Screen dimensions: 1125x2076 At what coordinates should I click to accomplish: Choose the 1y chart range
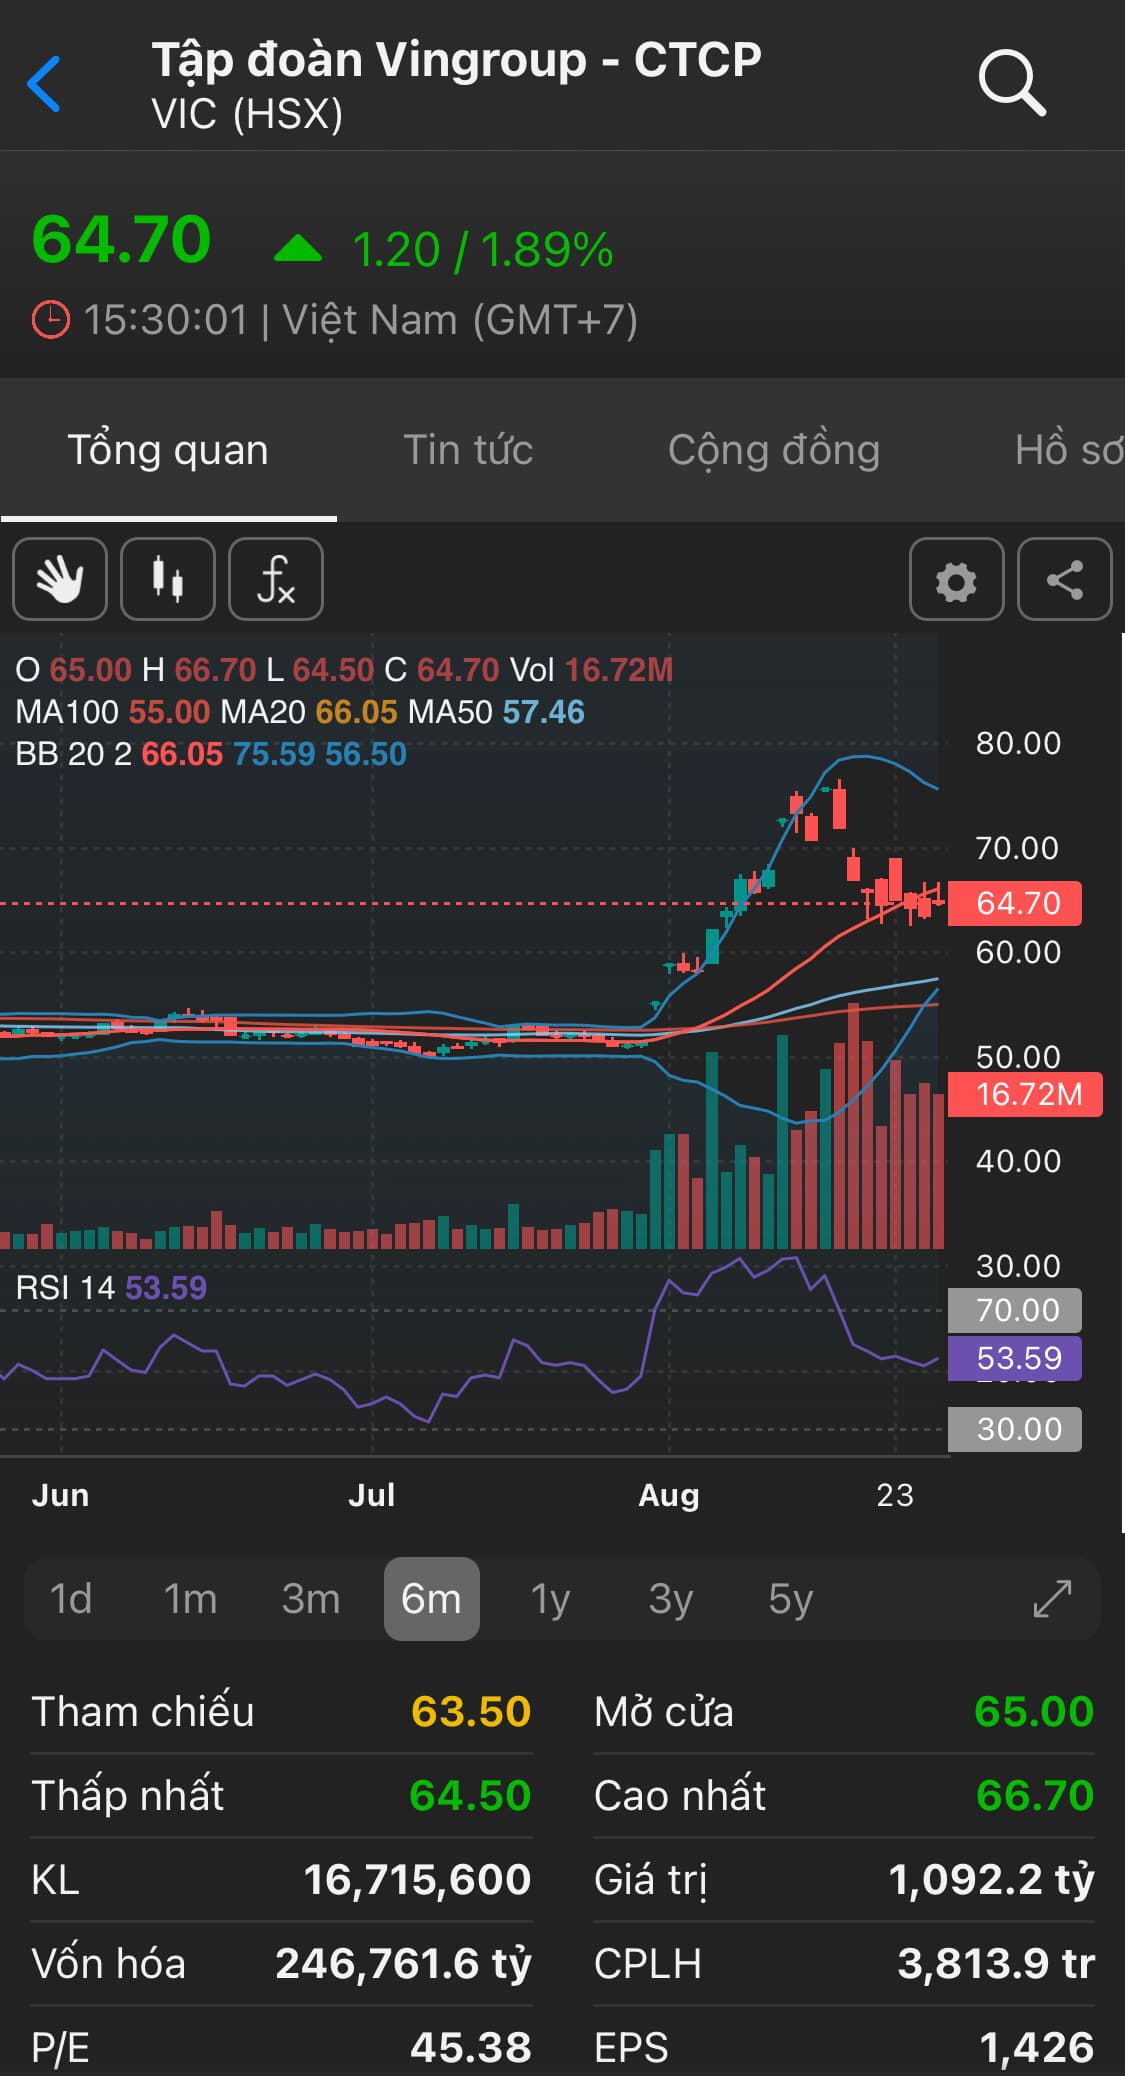pos(550,1598)
